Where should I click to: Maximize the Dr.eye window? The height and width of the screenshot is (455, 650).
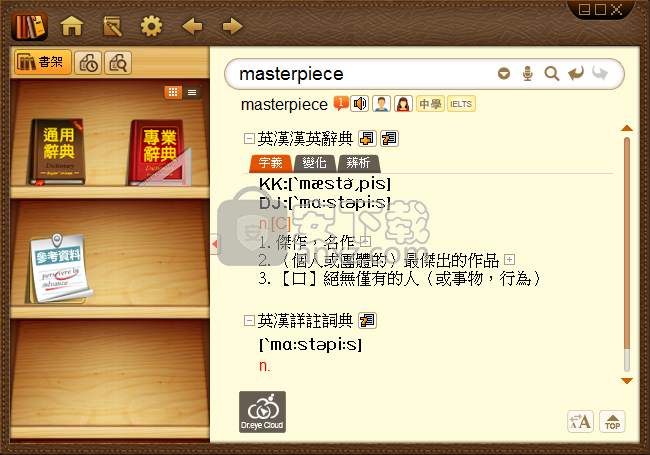600,9
